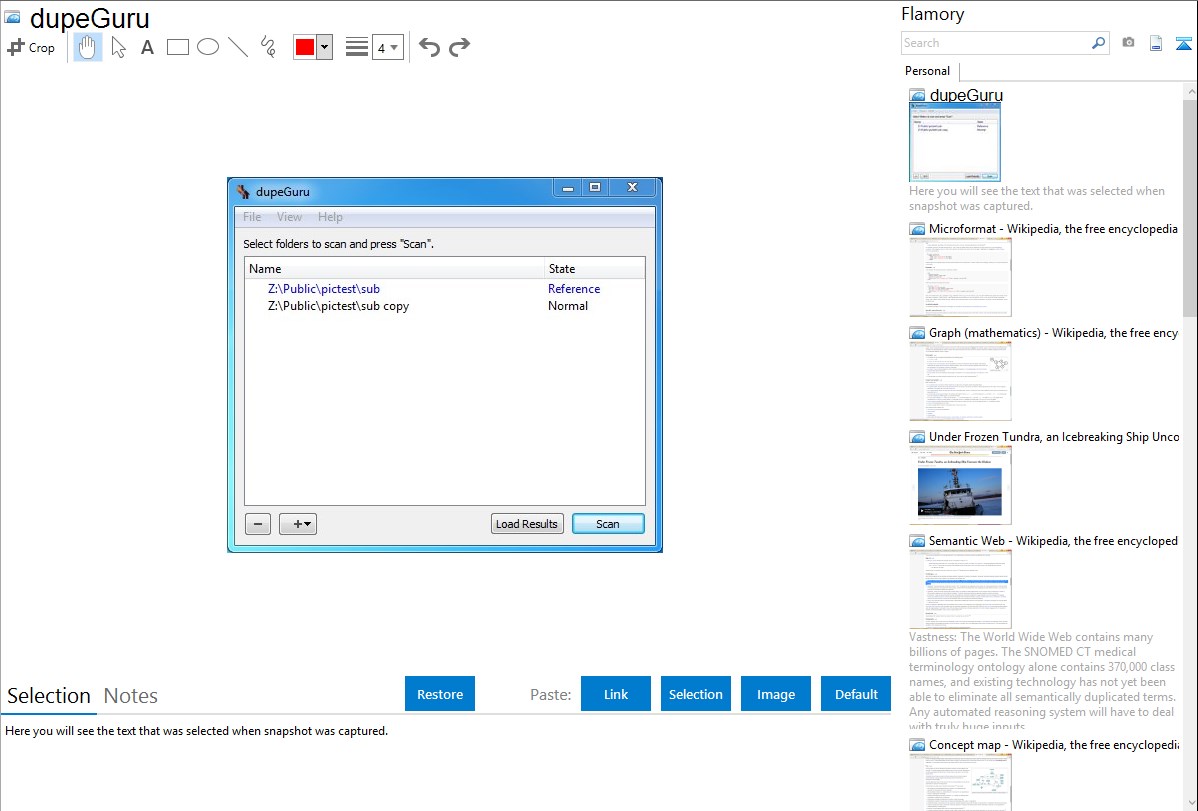Click the Reference state cell
The height and width of the screenshot is (811, 1198).
(574, 289)
